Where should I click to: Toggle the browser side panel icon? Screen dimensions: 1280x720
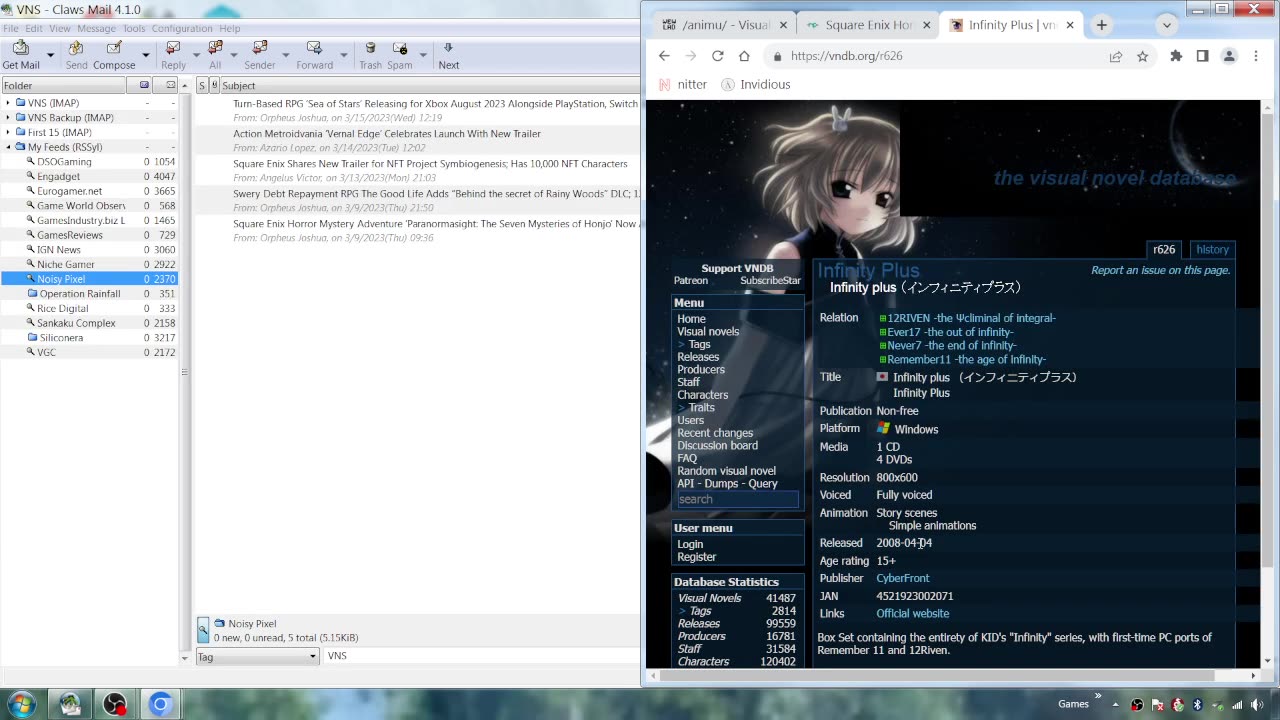pyautogui.click(x=1203, y=56)
